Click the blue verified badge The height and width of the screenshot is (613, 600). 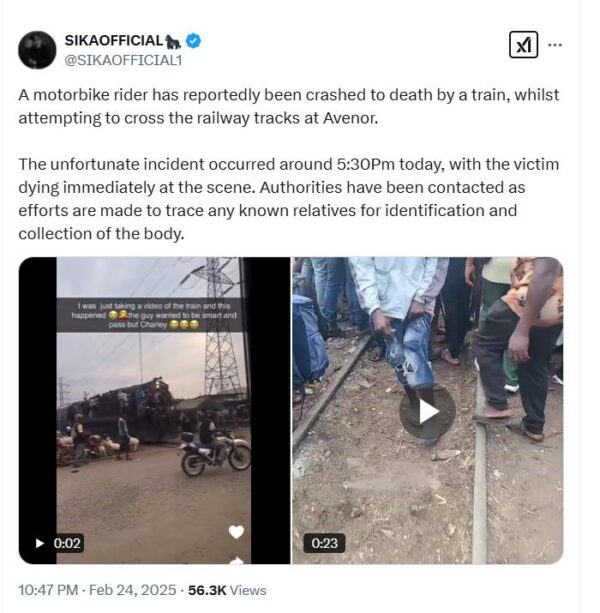196,41
